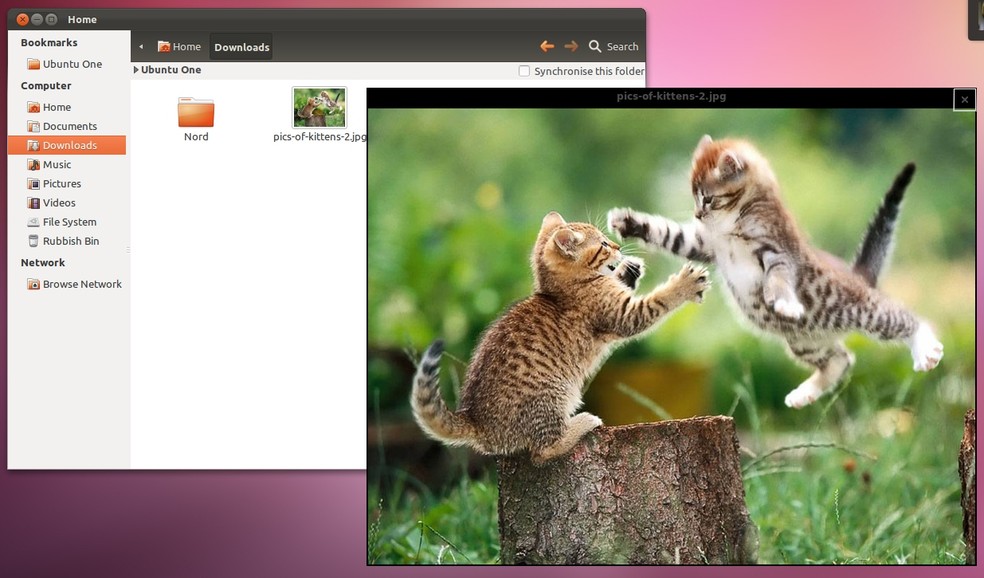Minimize the Home file manager window
Screen dimensions: 984x578
tap(37, 19)
